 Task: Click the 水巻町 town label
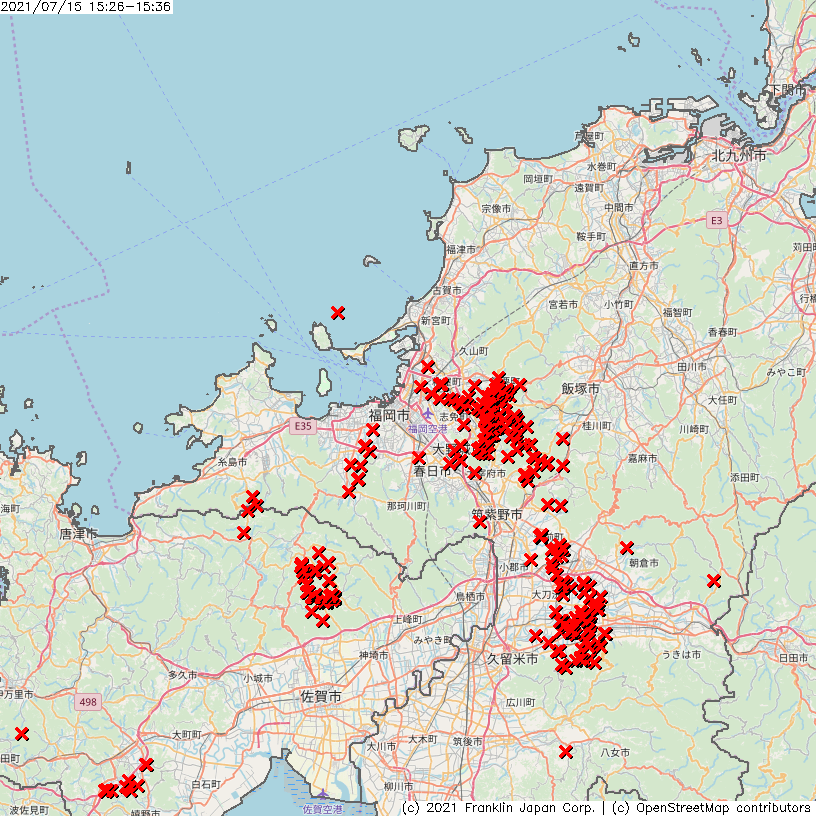point(602,167)
